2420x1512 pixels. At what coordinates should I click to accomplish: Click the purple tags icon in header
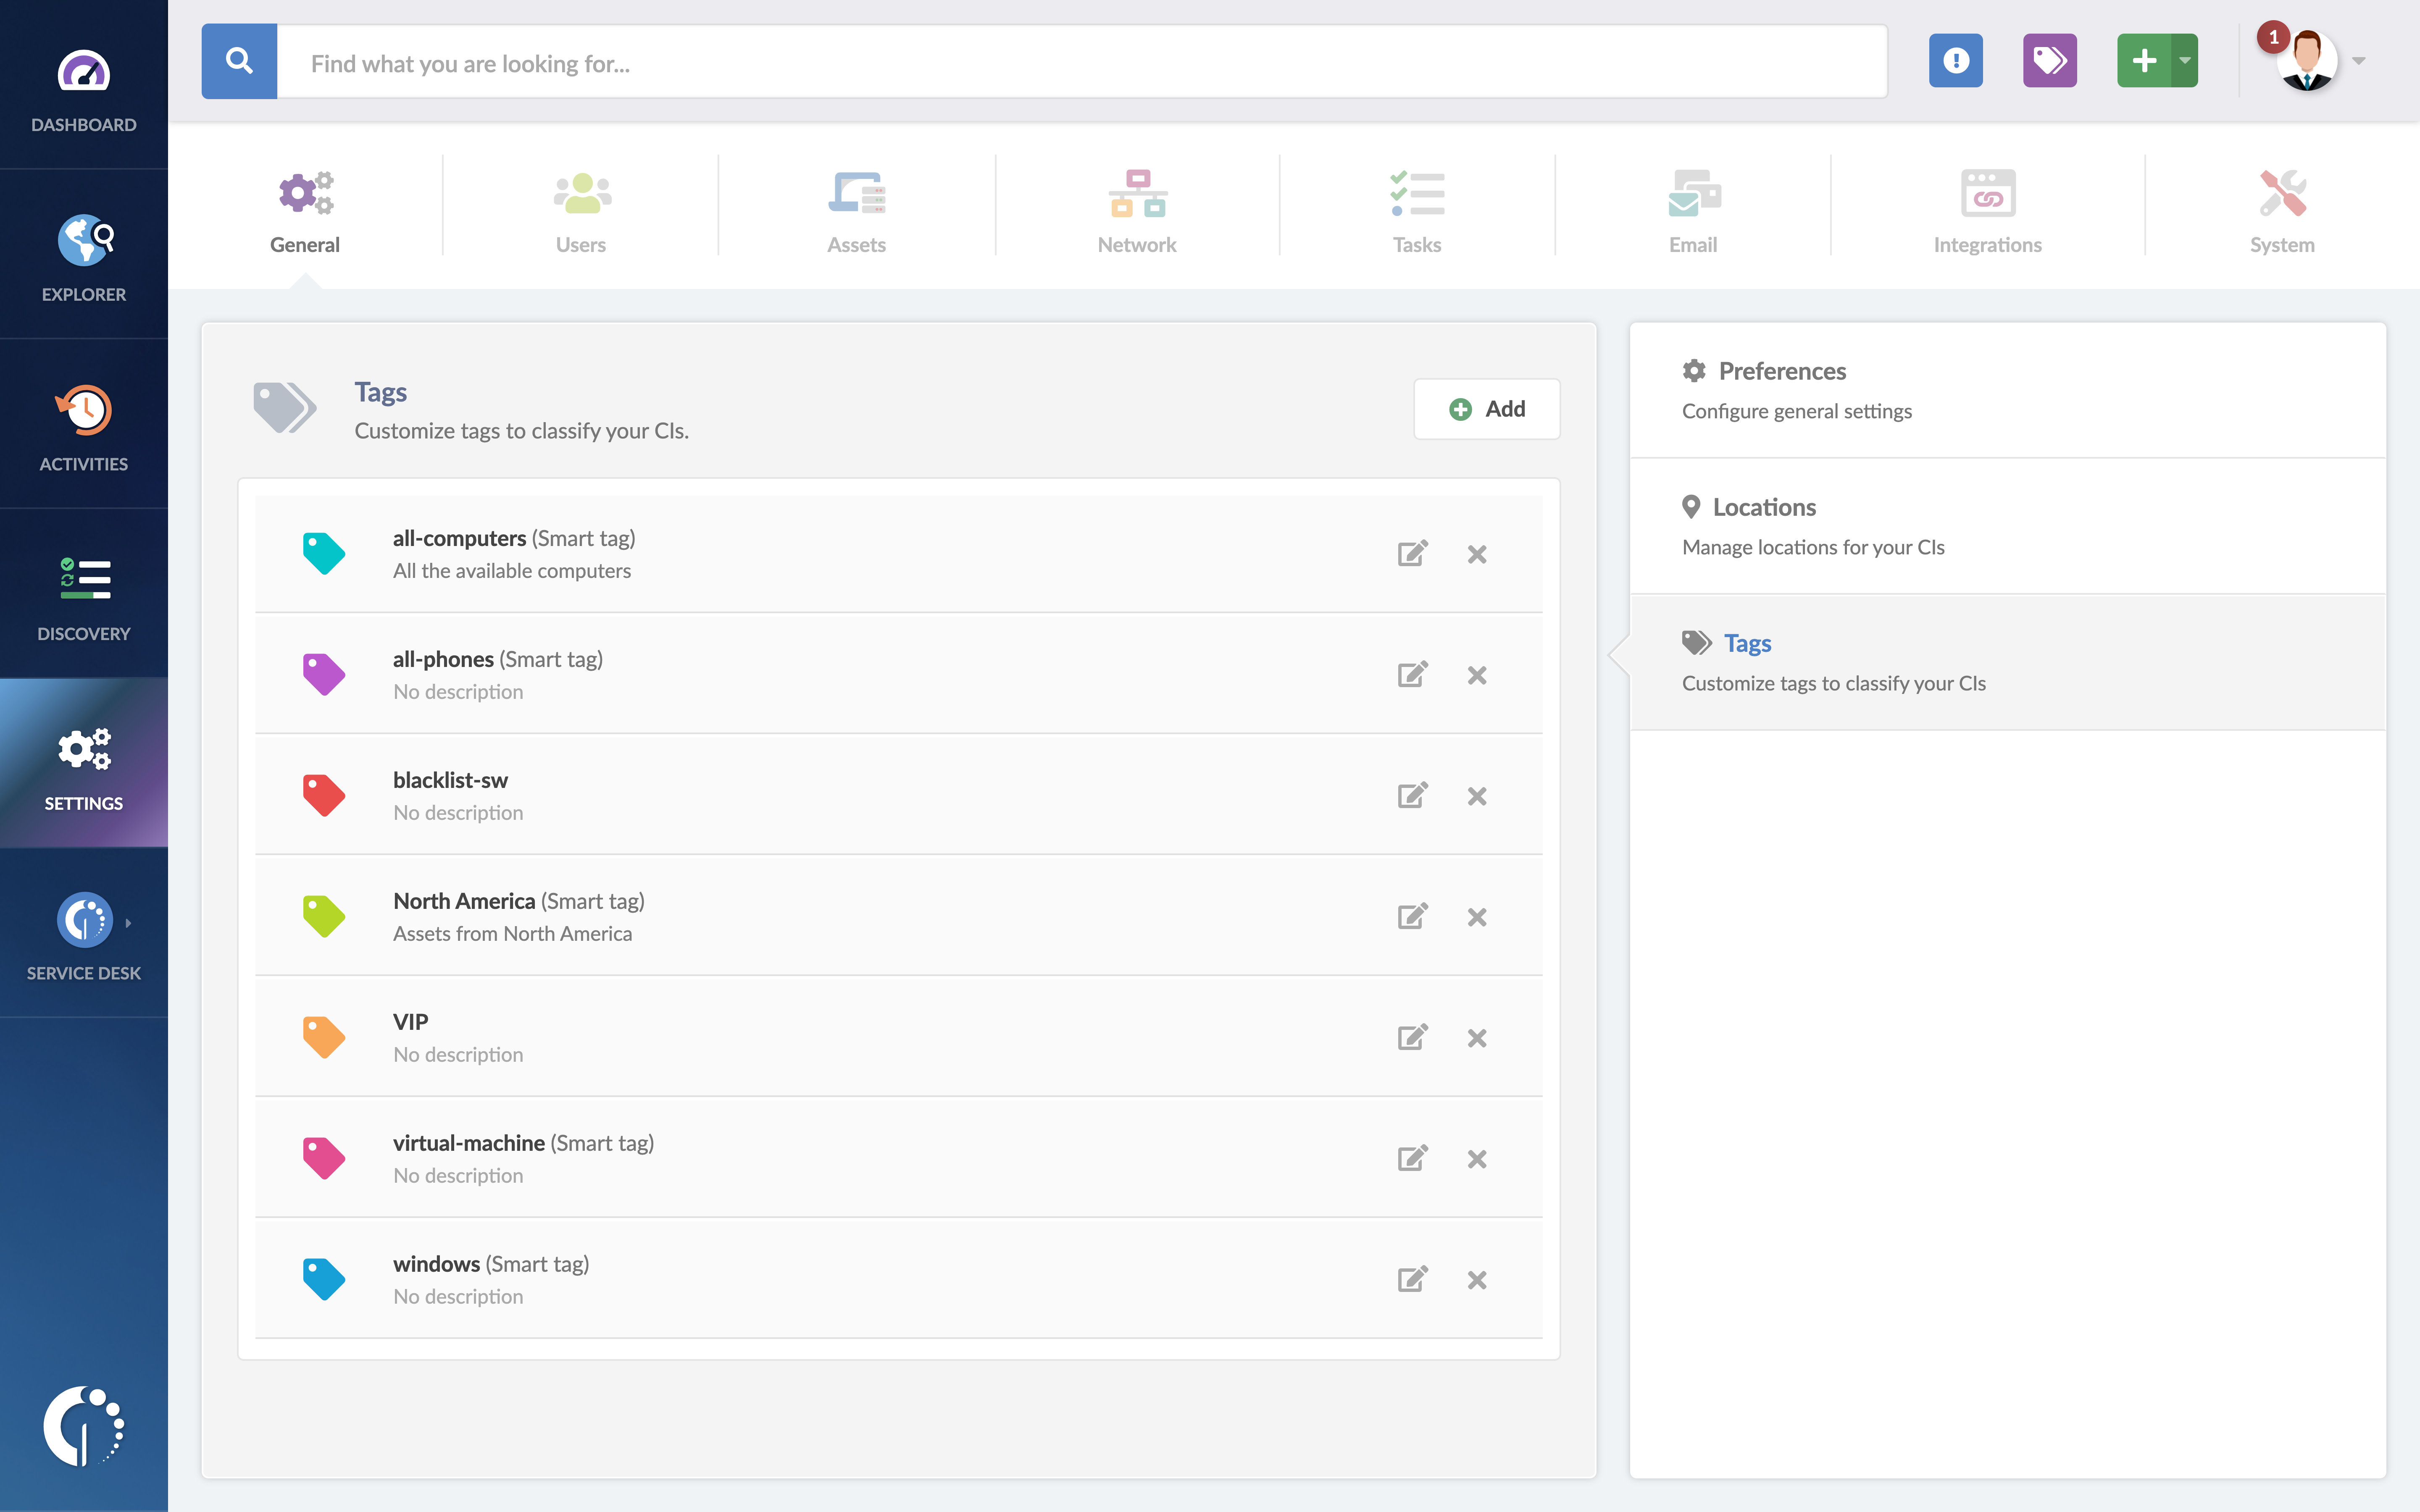tap(2049, 61)
